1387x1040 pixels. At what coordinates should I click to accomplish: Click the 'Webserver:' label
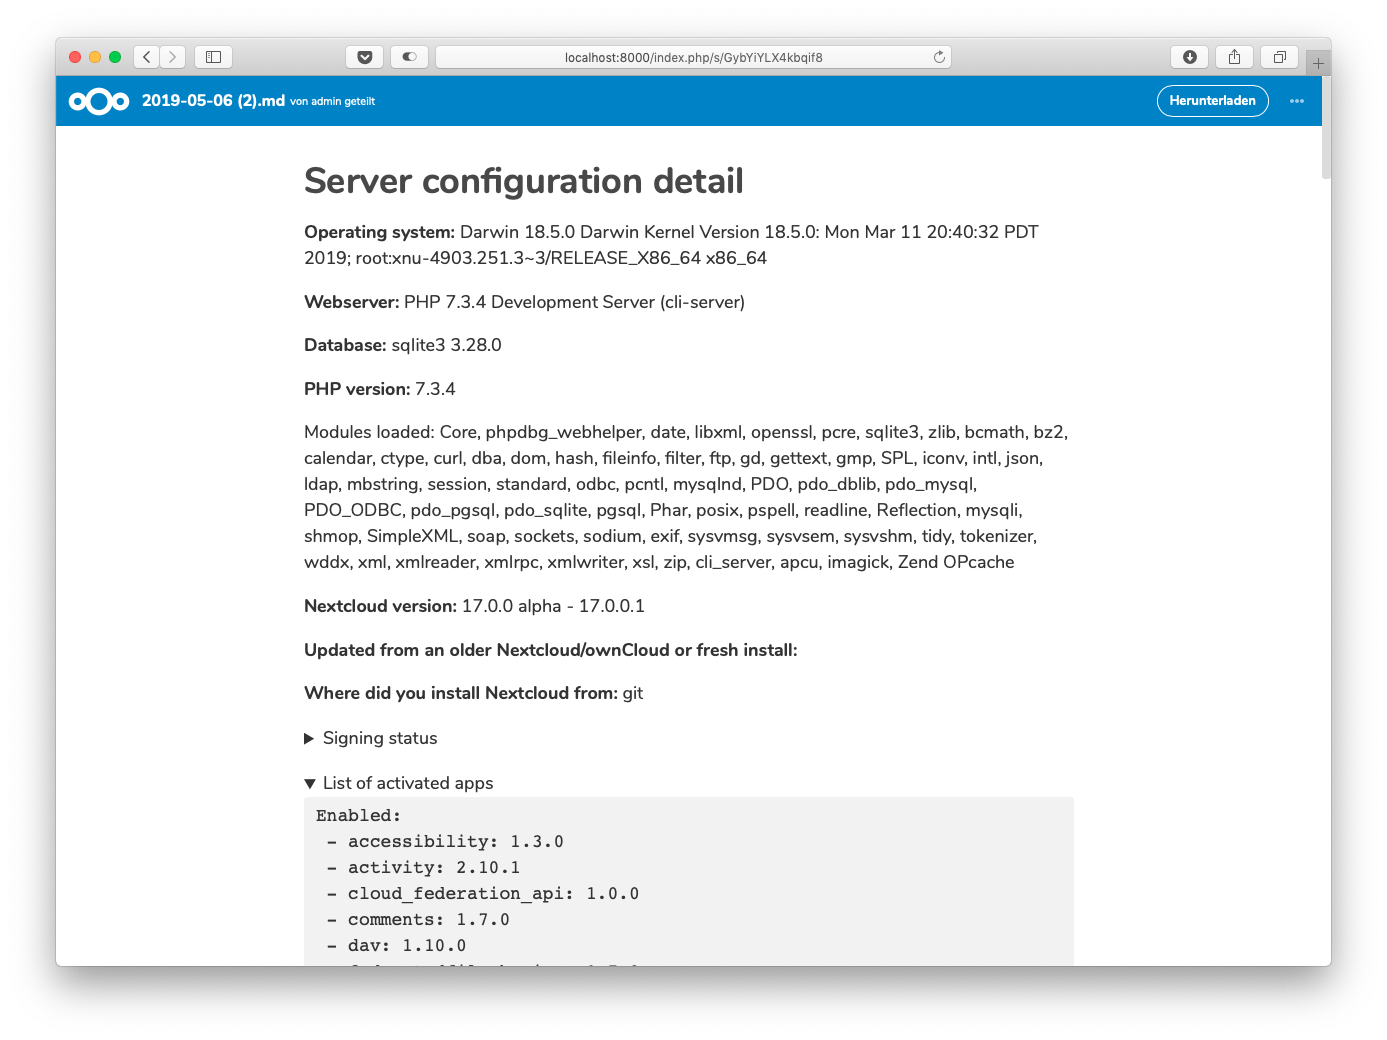pyautogui.click(x=352, y=302)
